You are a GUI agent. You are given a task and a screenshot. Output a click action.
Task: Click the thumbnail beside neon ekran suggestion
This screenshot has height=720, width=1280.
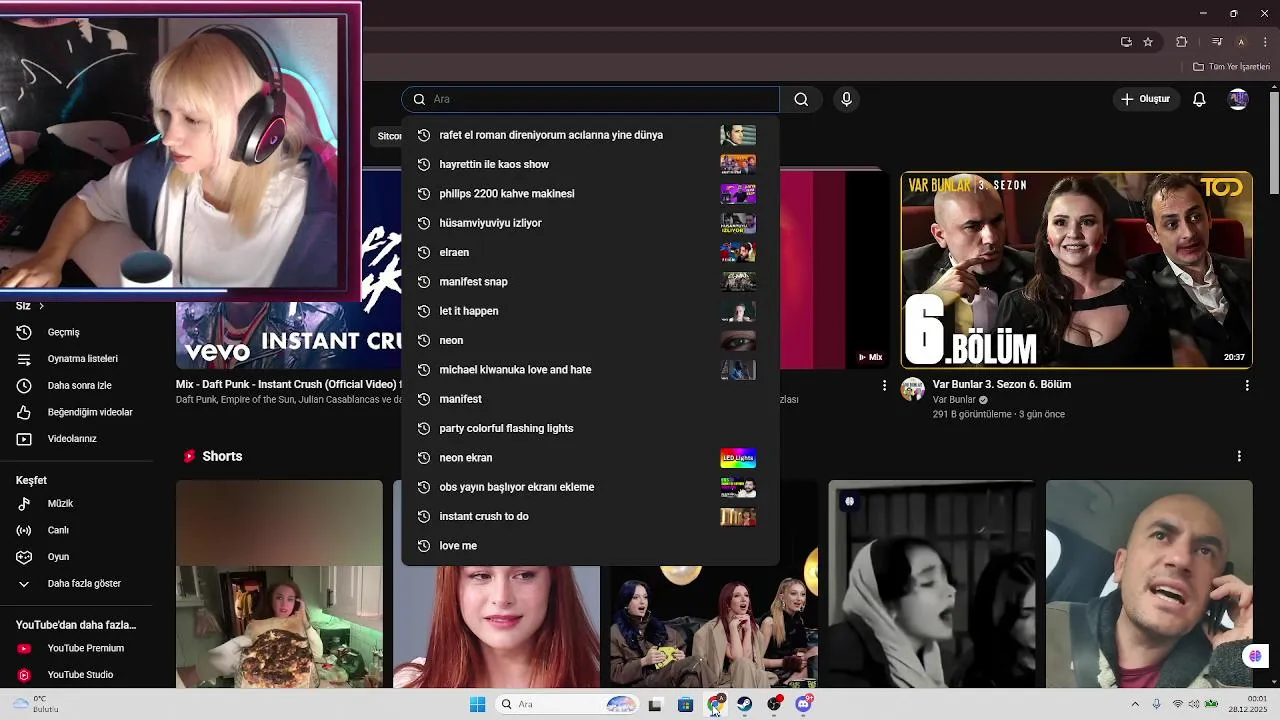tap(738, 458)
